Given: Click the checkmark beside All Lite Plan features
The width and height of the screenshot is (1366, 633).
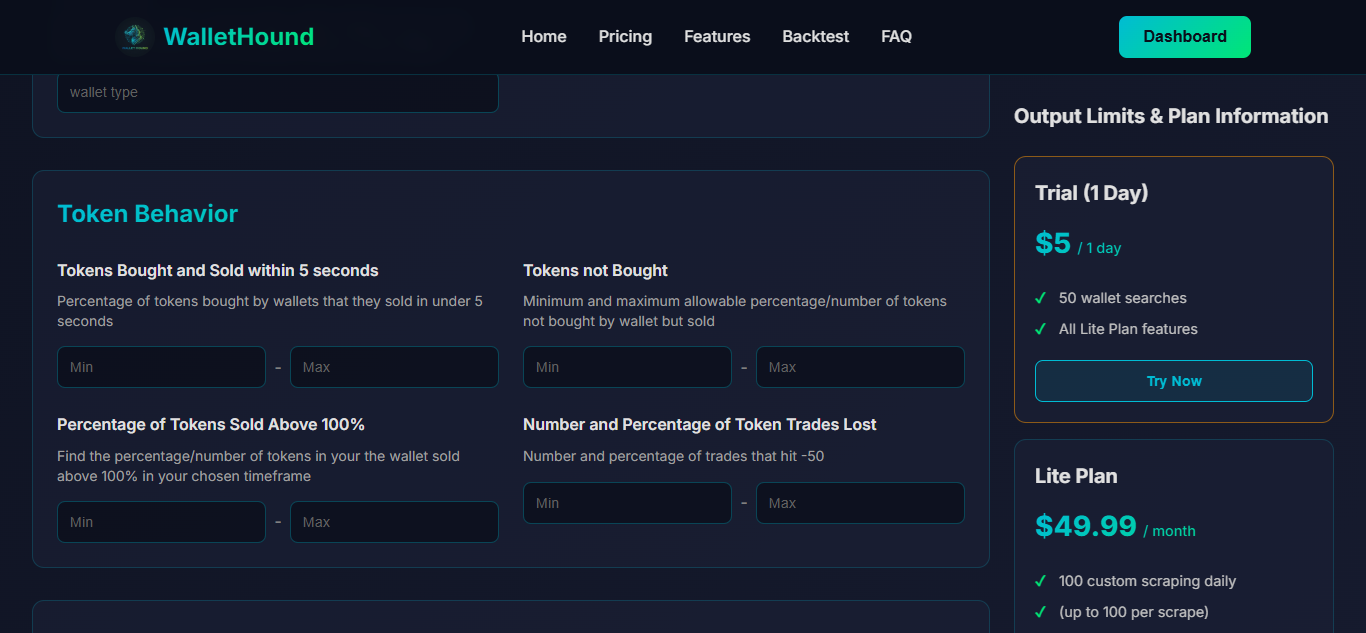Looking at the screenshot, I should pyautogui.click(x=1041, y=329).
